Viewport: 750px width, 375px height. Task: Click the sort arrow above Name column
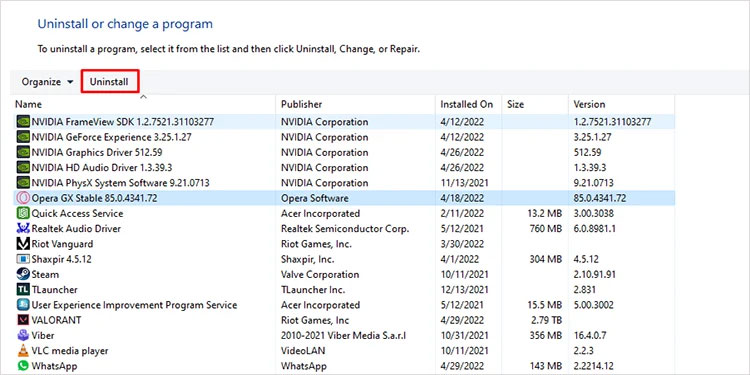[143, 97]
